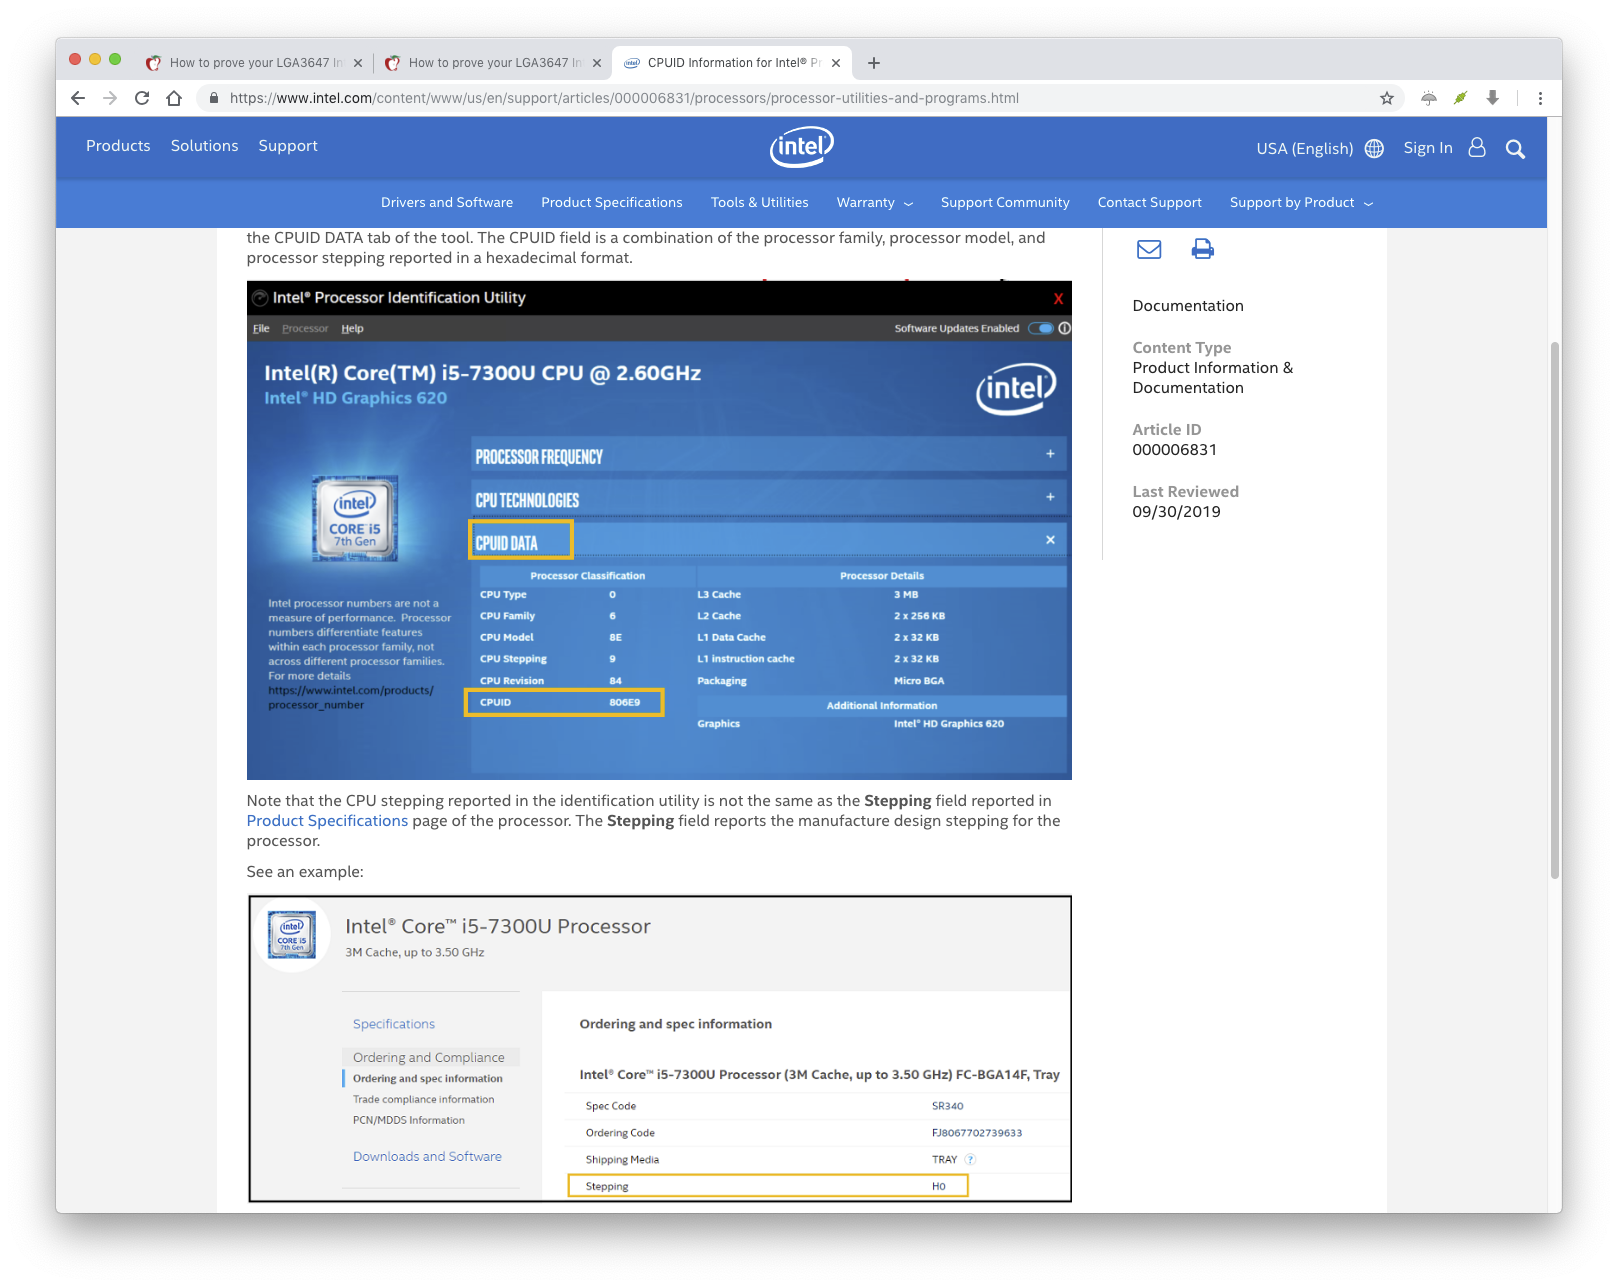Open the Products menu

tap(118, 146)
